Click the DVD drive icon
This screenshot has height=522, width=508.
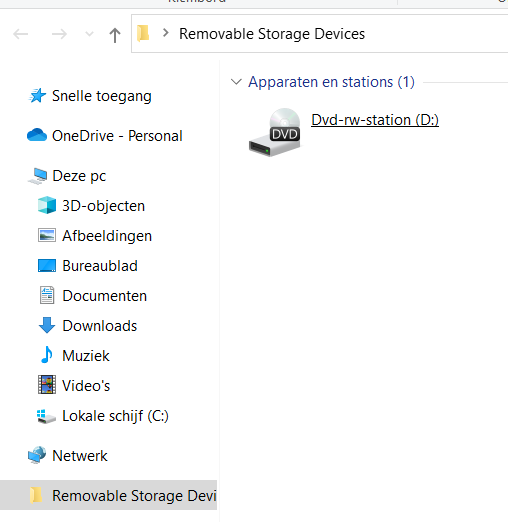275,132
